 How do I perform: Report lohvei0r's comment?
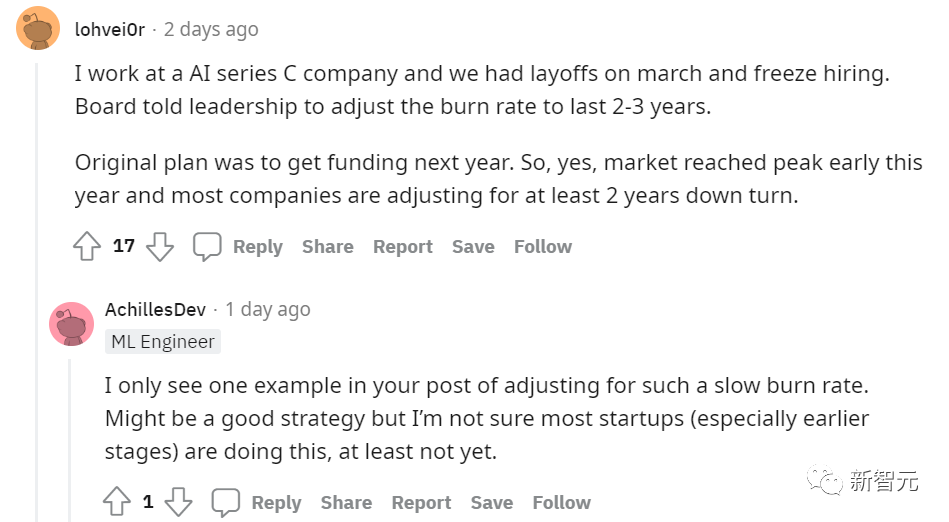tap(403, 246)
